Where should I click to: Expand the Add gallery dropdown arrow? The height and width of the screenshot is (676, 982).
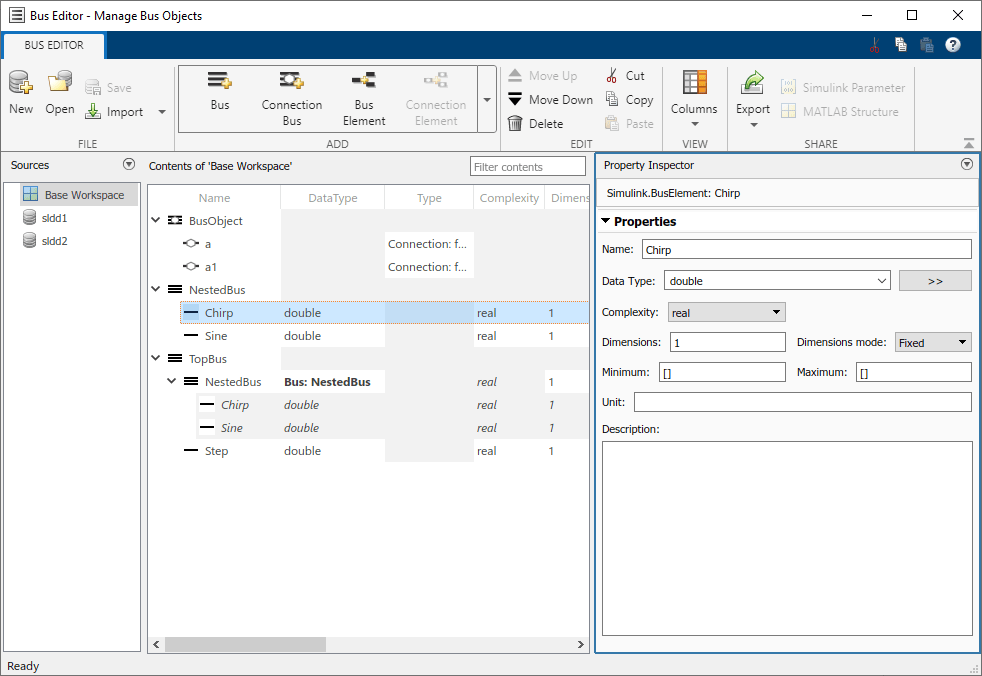coord(487,100)
